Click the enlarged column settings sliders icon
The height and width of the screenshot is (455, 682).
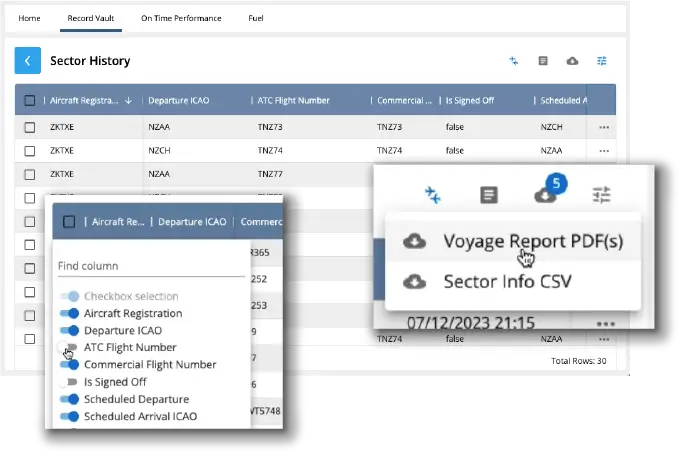601,195
